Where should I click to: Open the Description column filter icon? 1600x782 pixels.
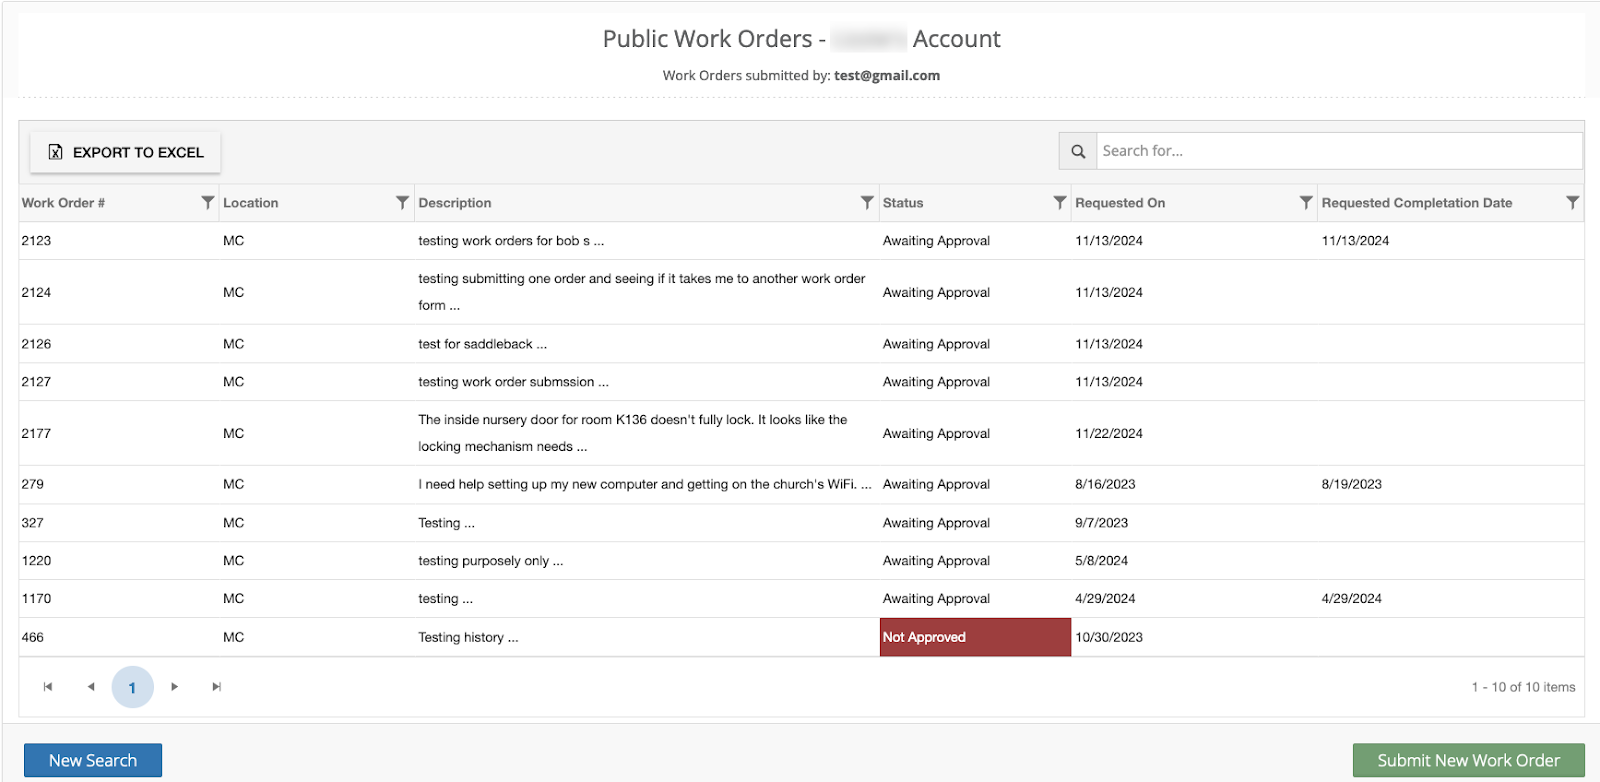(867, 203)
